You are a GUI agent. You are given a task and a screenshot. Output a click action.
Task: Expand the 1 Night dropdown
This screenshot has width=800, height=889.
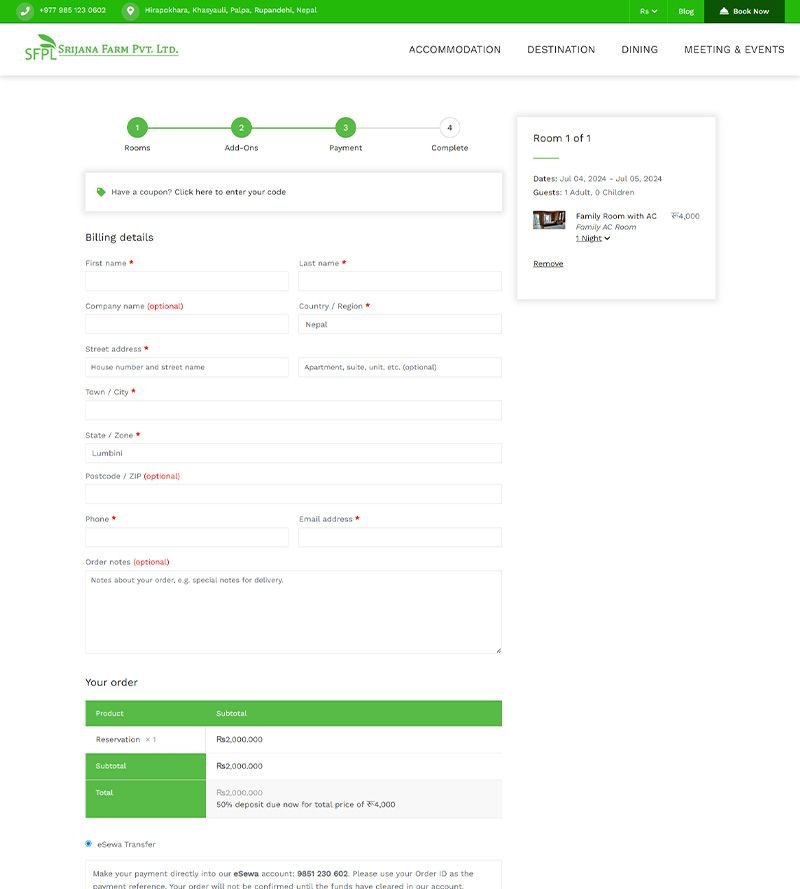point(592,239)
